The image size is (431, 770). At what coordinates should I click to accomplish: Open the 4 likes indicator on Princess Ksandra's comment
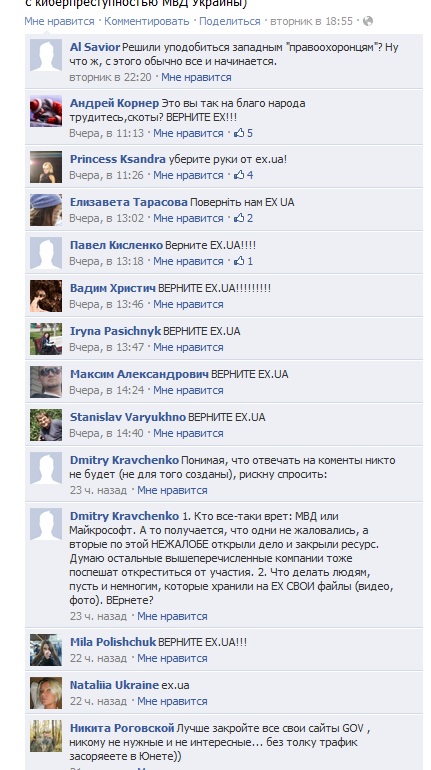[243, 175]
